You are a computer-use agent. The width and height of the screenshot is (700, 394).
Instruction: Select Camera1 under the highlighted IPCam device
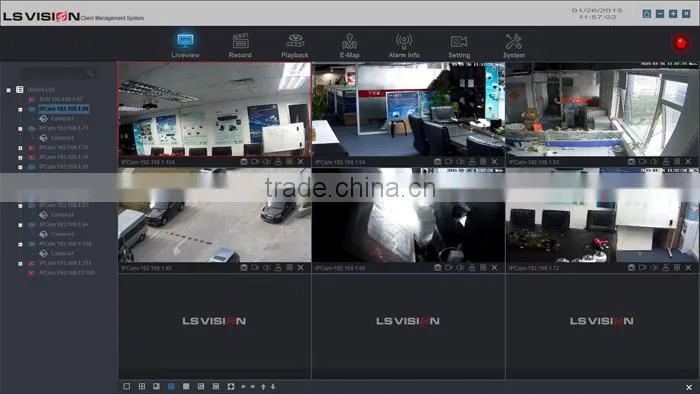point(62,119)
